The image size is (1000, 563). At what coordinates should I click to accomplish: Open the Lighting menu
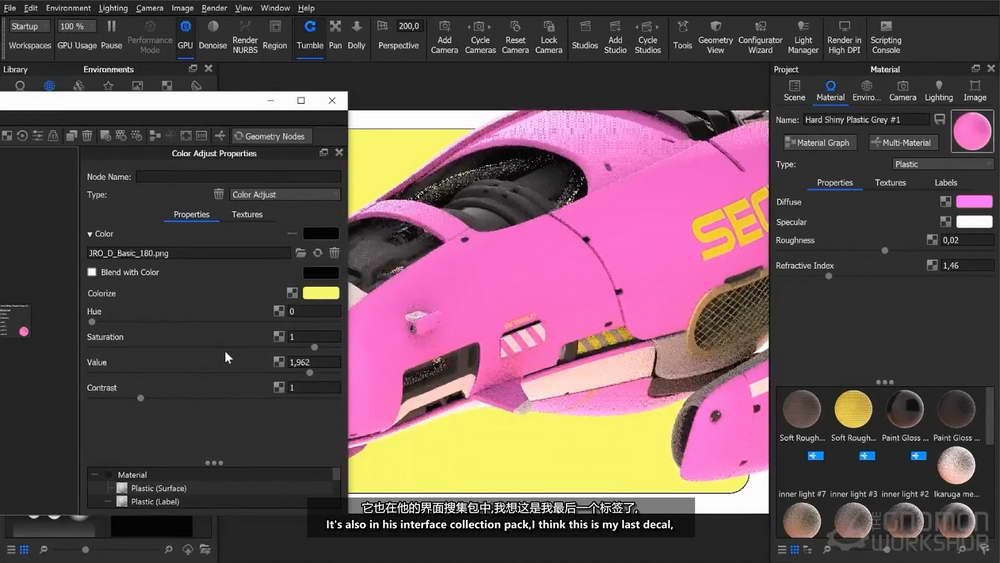(113, 8)
